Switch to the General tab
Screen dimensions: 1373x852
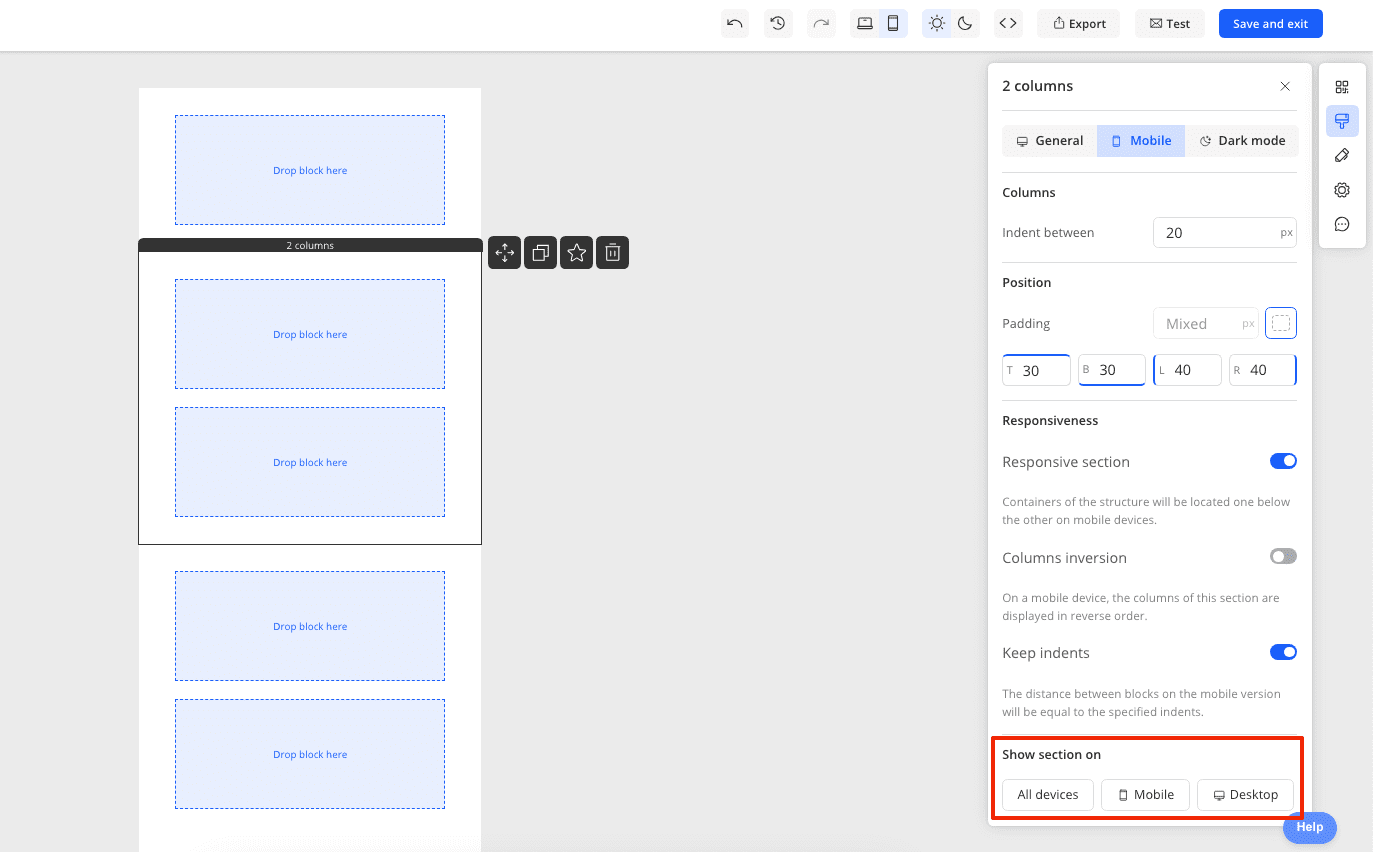pyautogui.click(x=1050, y=141)
